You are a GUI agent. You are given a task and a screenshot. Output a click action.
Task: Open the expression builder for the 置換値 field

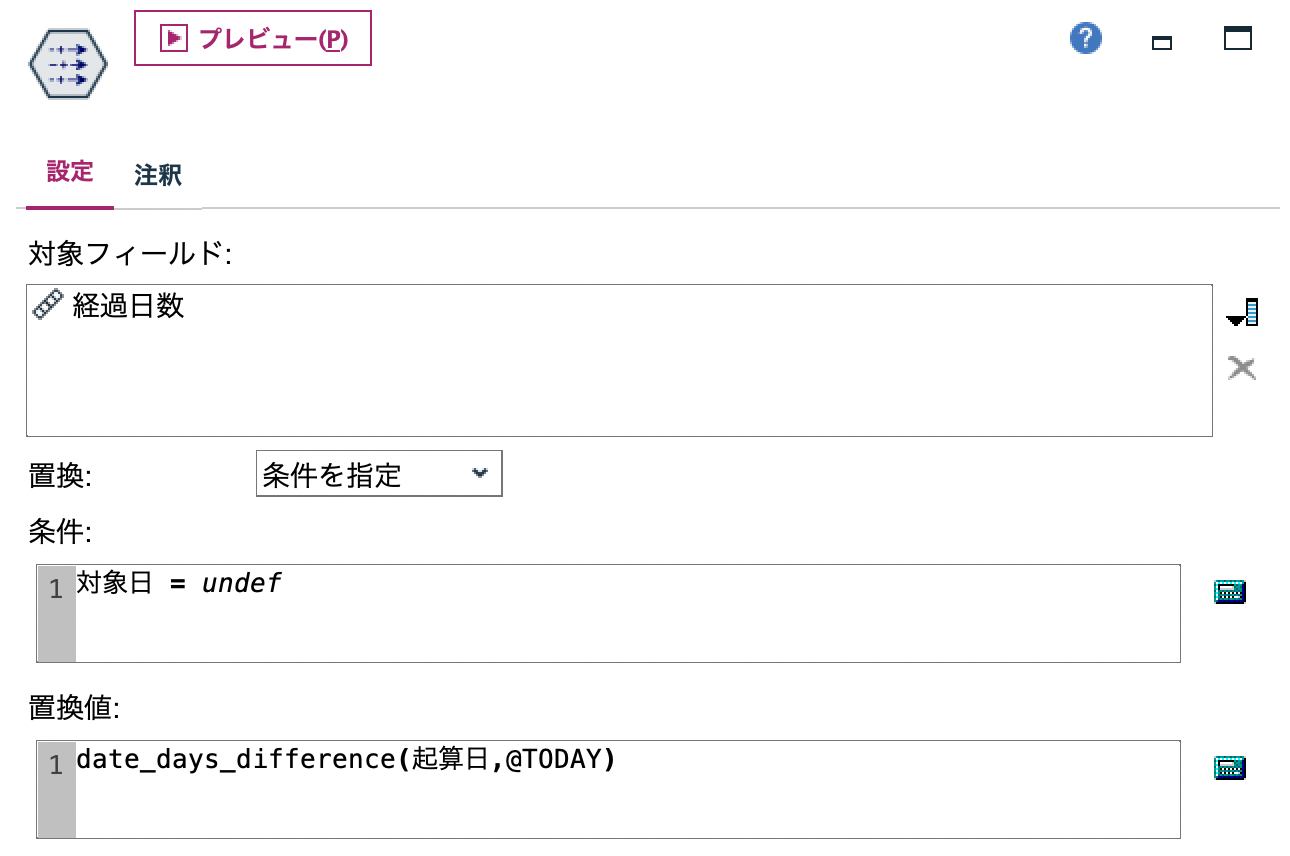point(1230,768)
